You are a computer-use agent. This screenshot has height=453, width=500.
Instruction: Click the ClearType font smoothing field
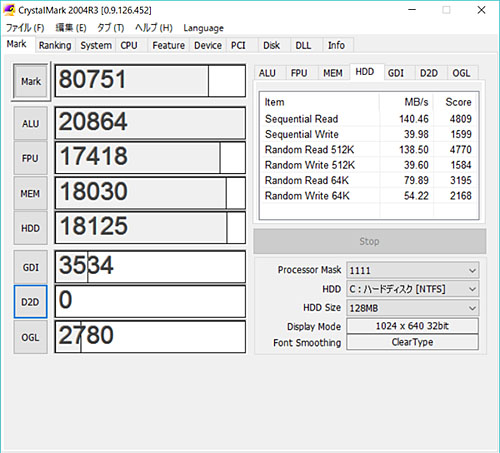tap(412, 342)
